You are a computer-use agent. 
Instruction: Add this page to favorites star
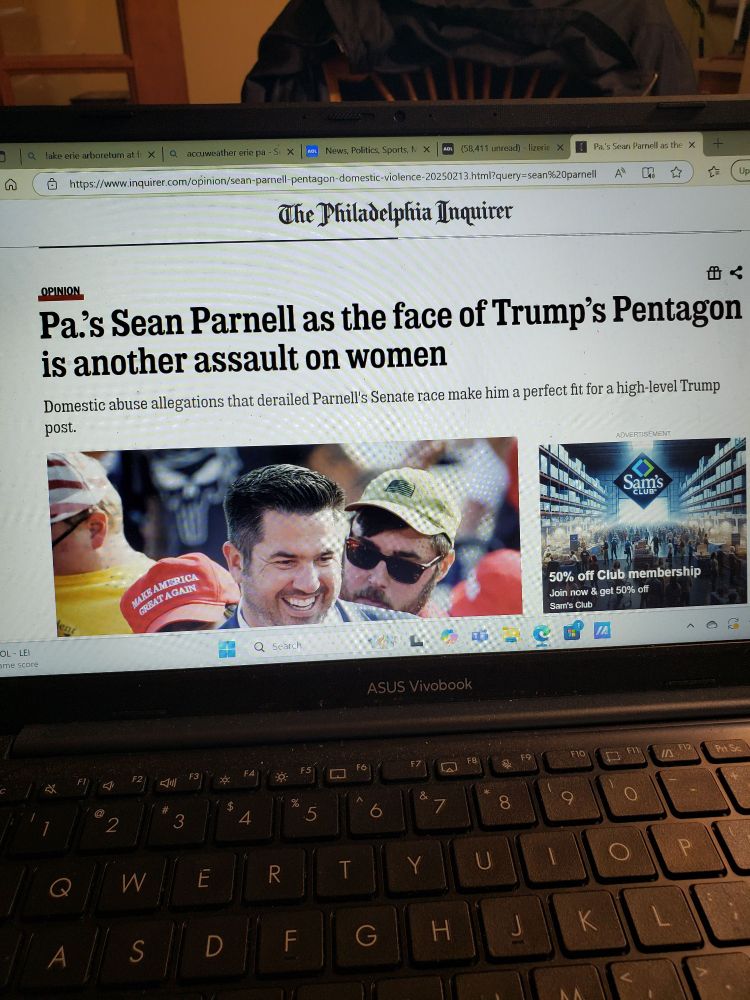(x=676, y=172)
